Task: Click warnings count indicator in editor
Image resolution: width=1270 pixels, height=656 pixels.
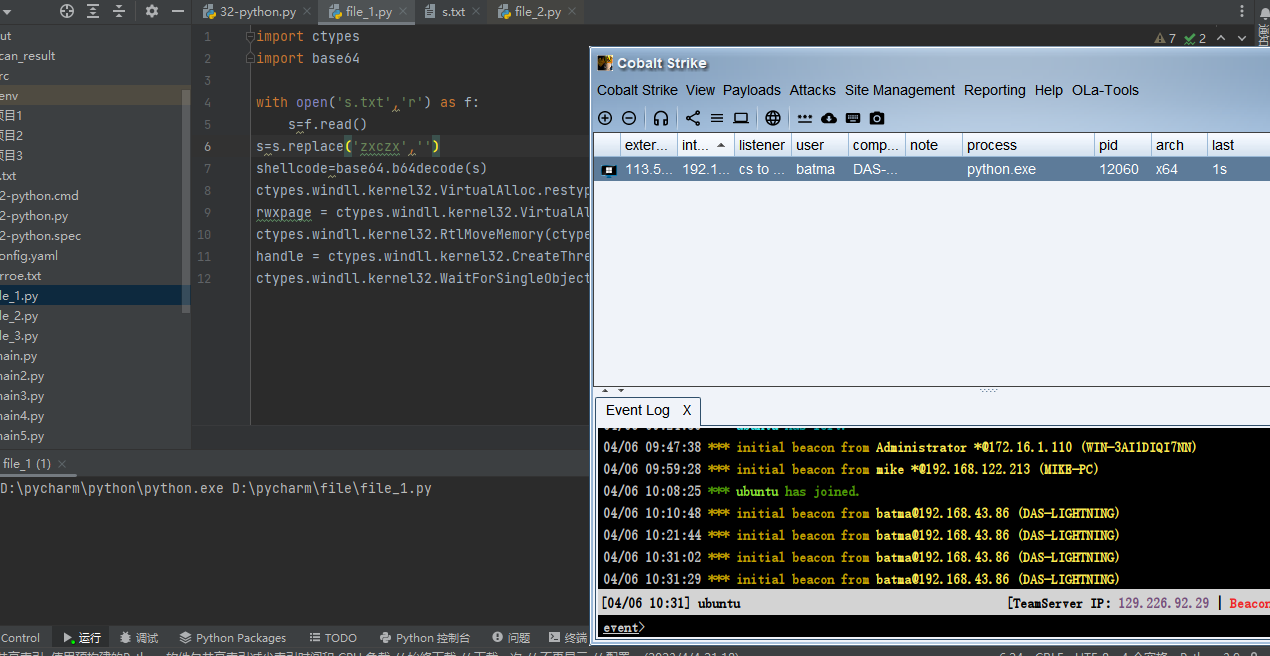Action: click(x=1165, y=38)
